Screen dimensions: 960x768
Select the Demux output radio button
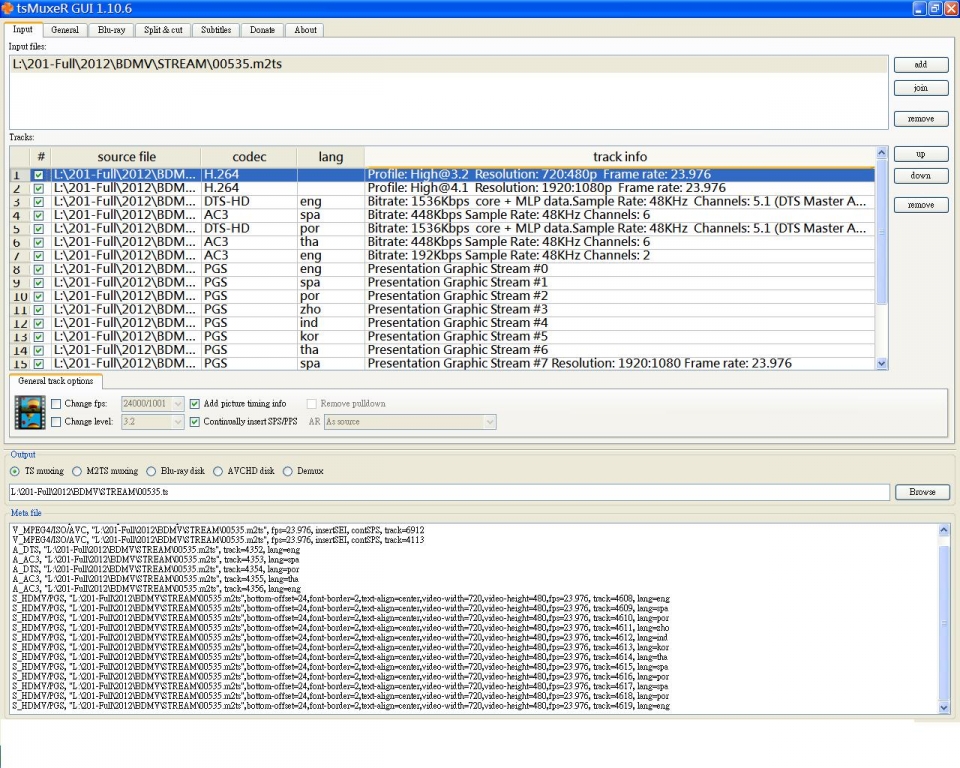click(288, 471)
